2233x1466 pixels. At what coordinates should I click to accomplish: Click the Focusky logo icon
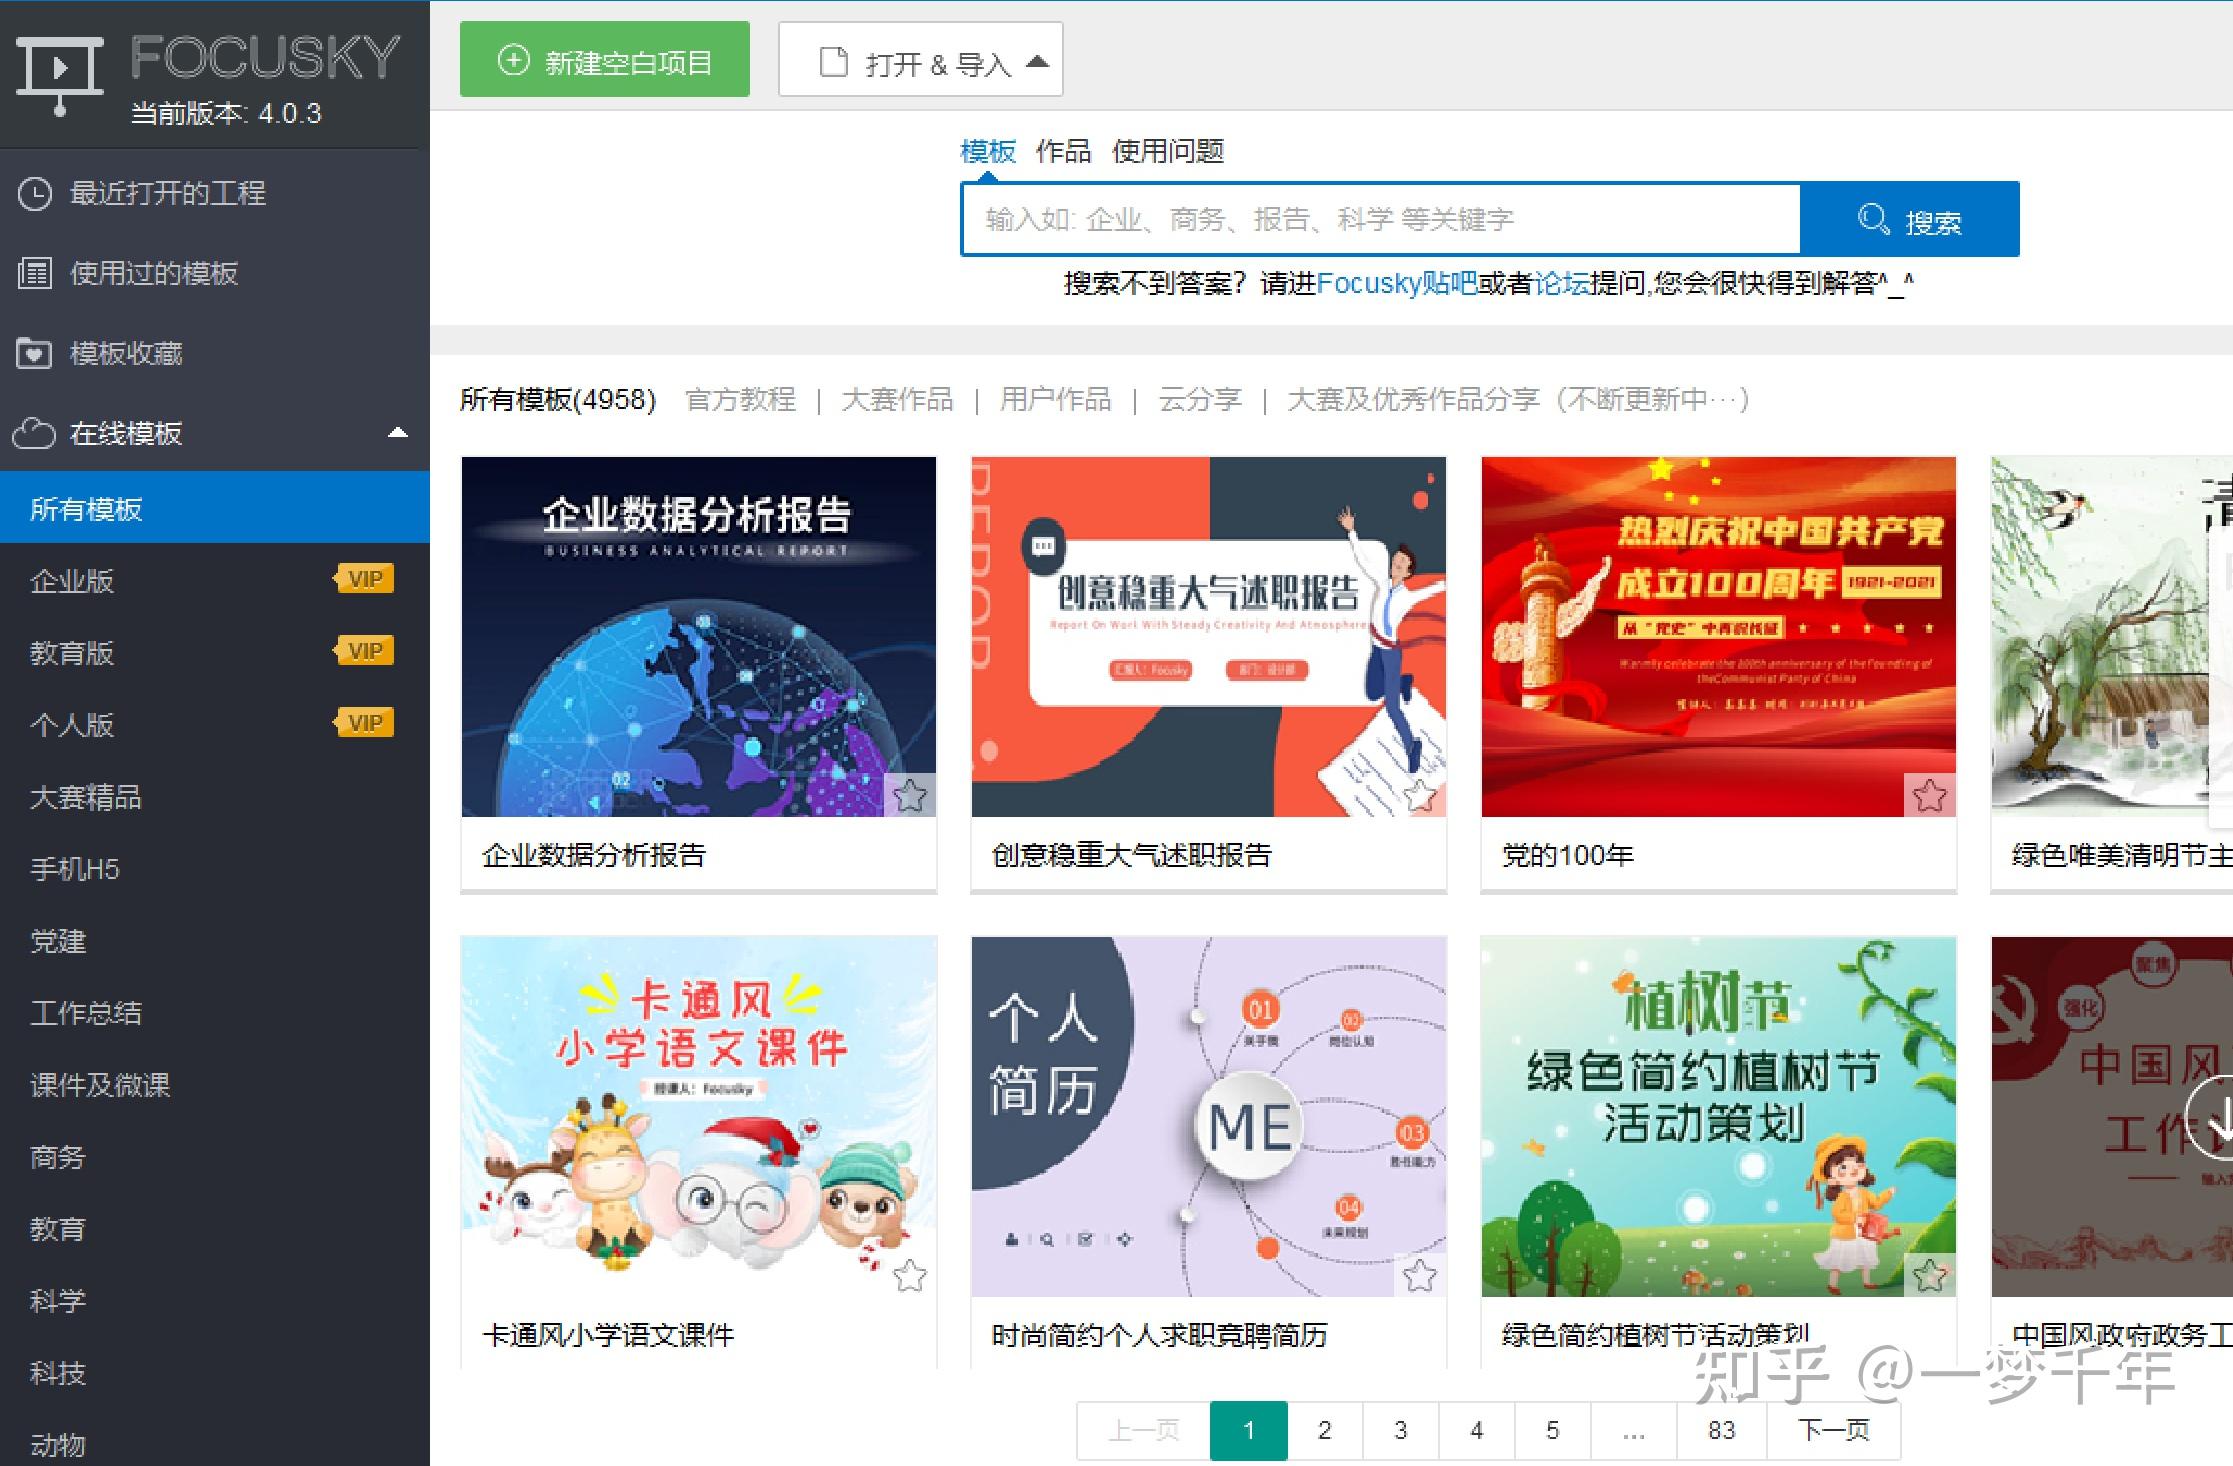coord(60,75)
